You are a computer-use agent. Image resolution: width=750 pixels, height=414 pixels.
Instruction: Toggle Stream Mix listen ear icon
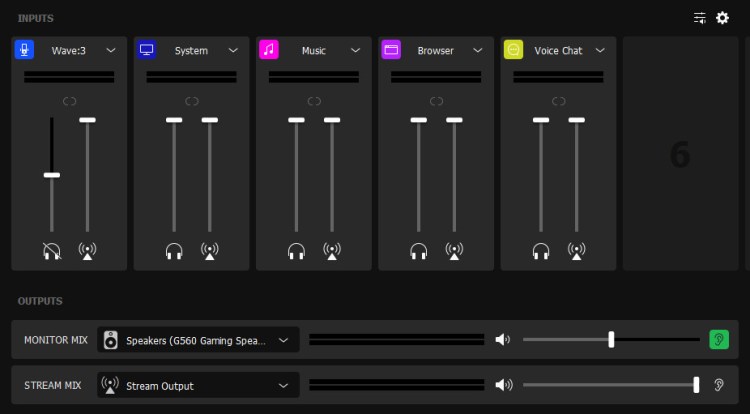719,385
